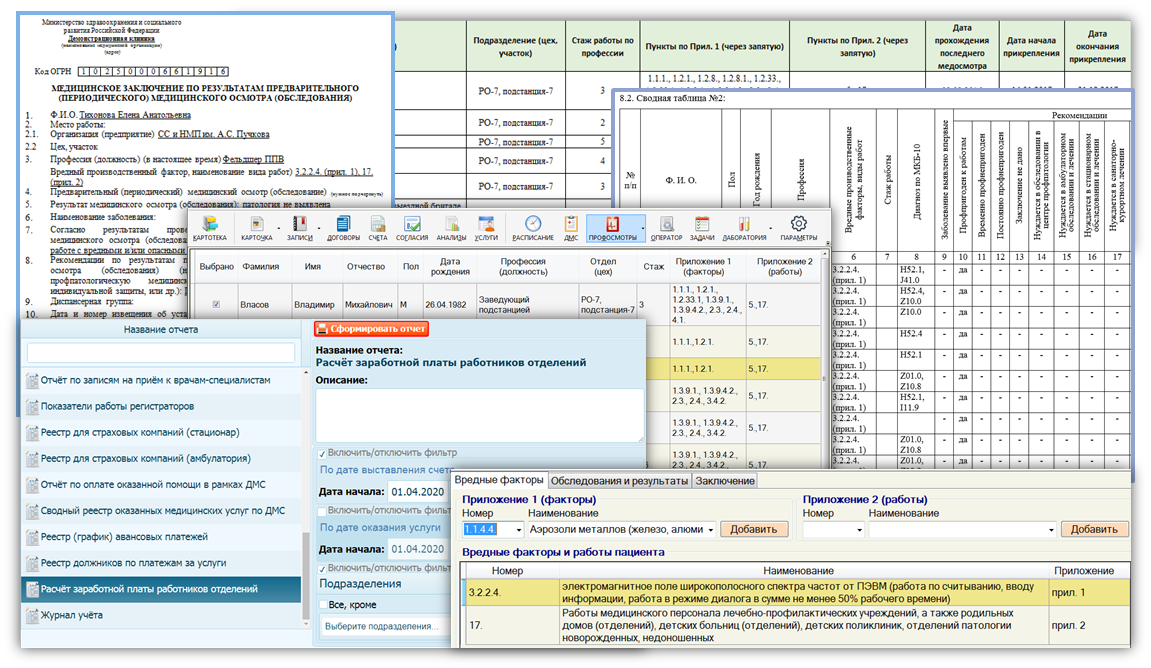
Task: Click the ДМС clipboard icon
Action: [x=571, y=227]
